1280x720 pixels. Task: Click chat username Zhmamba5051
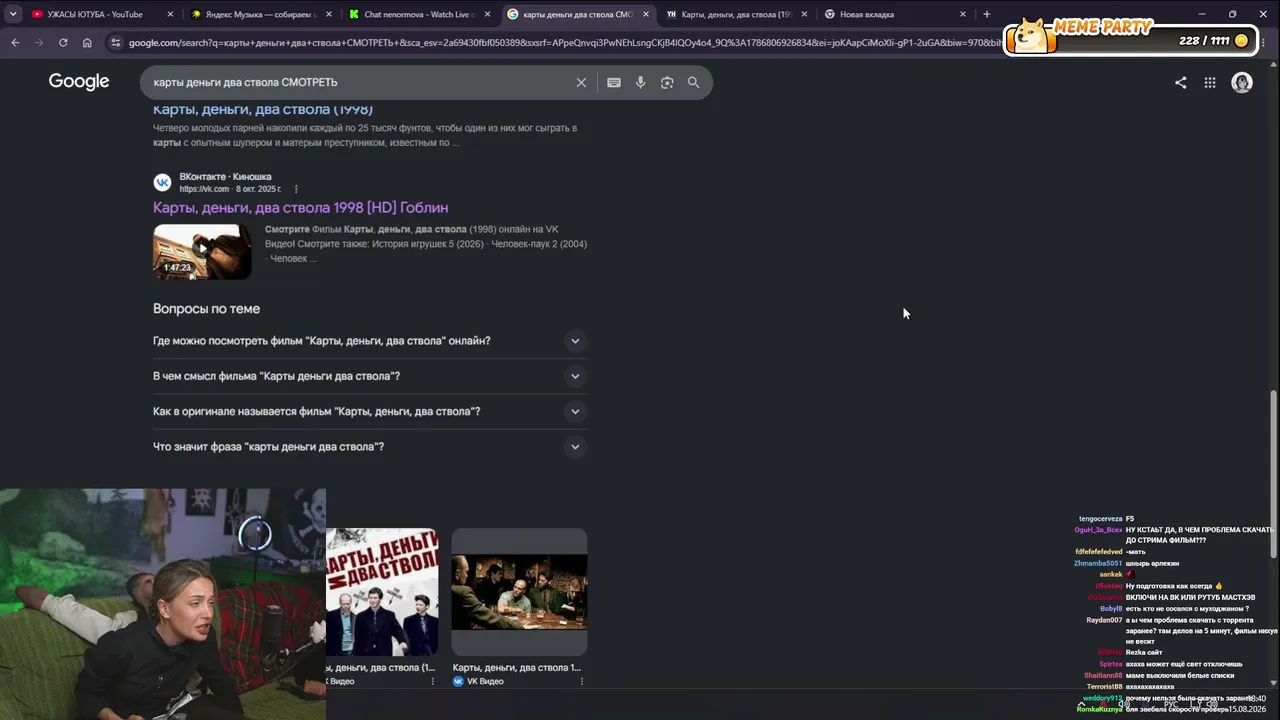[x=1098, y=563]
